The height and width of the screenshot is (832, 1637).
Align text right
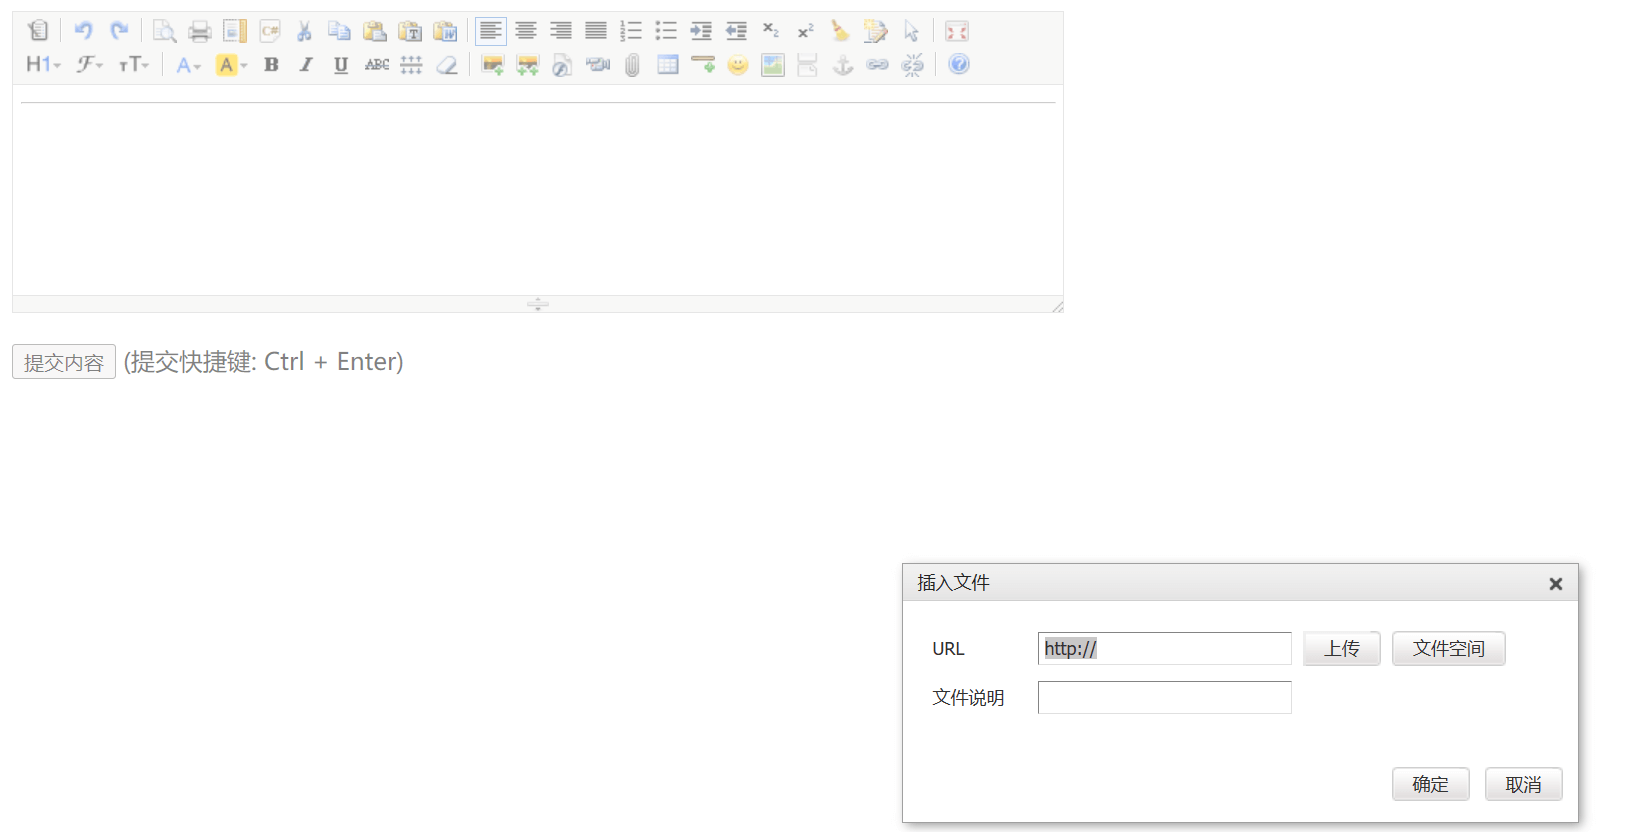pyautogui.click(x=561, y=31)
